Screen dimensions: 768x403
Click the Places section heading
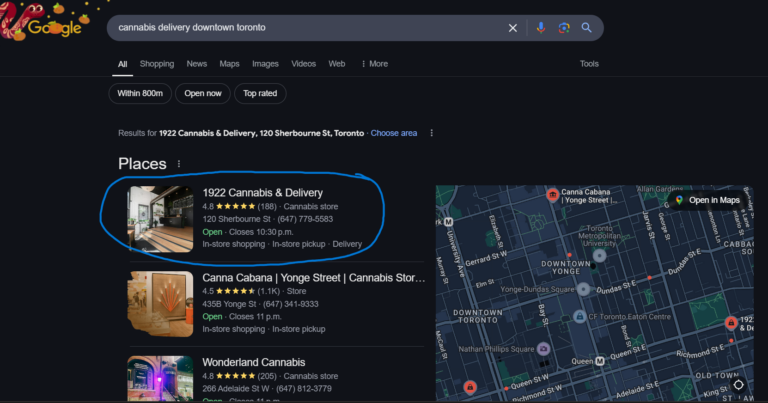[142, 164]
